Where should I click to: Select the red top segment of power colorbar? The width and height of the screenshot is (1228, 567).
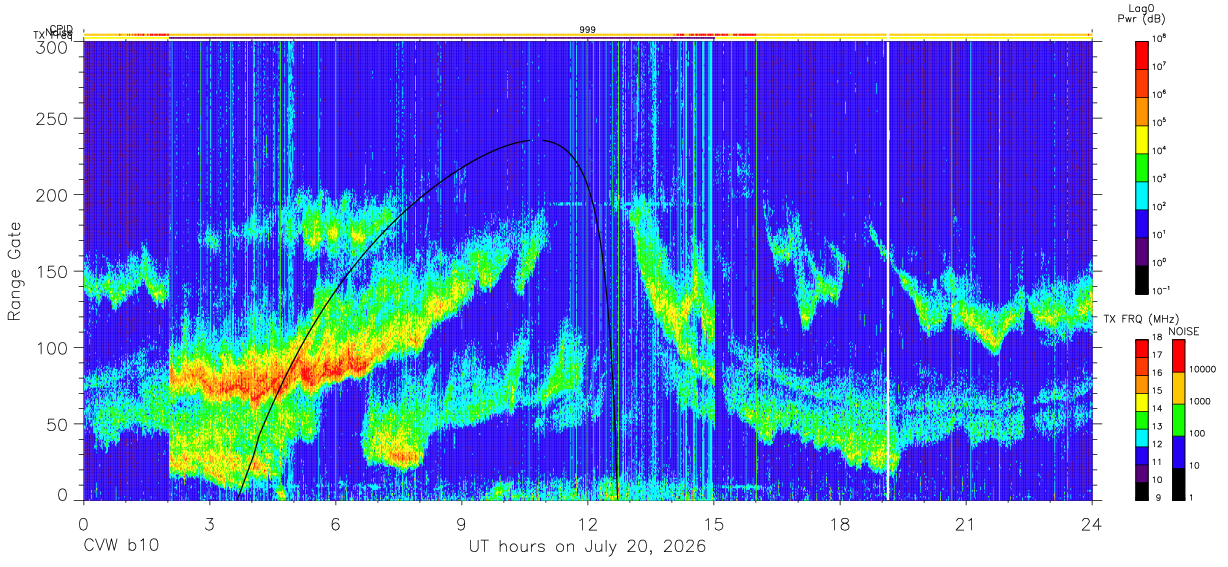point(1142,54)
